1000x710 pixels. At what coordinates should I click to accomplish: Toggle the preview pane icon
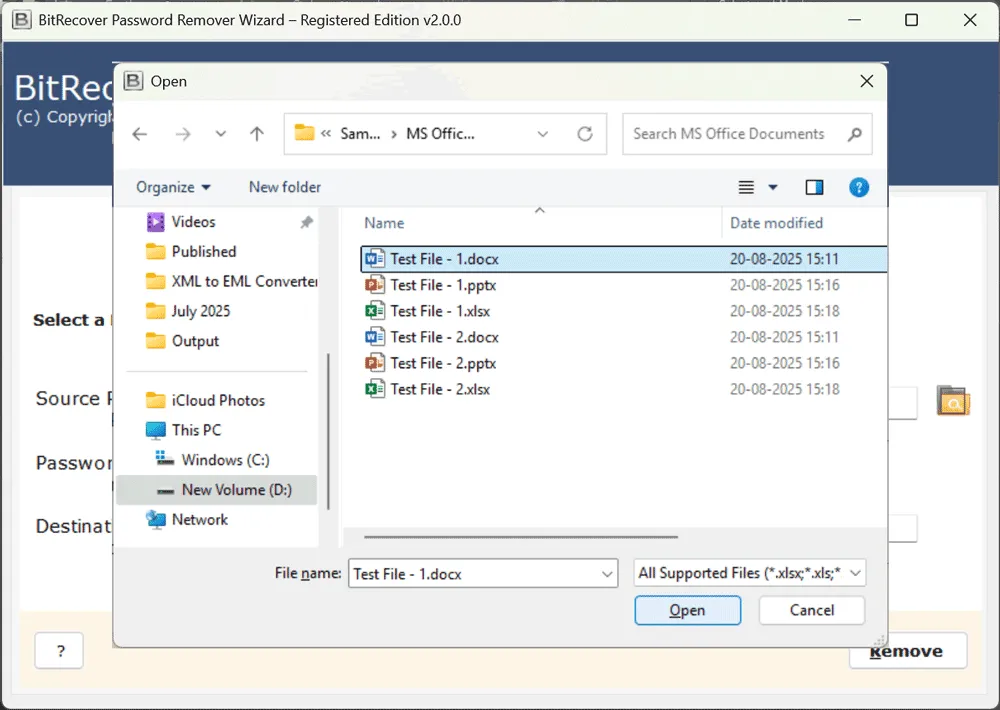(x=814, y=187)
